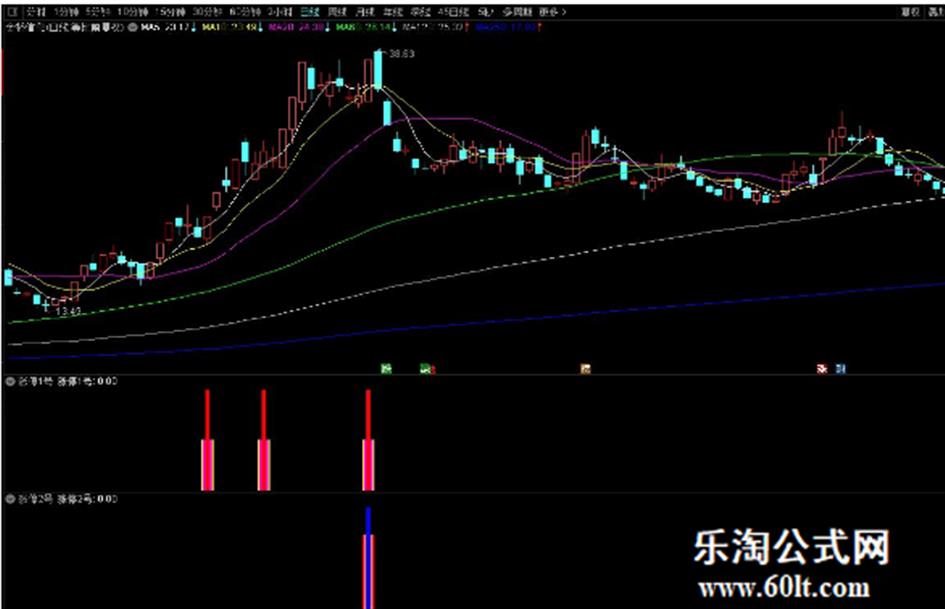Open the 多周期 multi-period view

tap(517, 11)
